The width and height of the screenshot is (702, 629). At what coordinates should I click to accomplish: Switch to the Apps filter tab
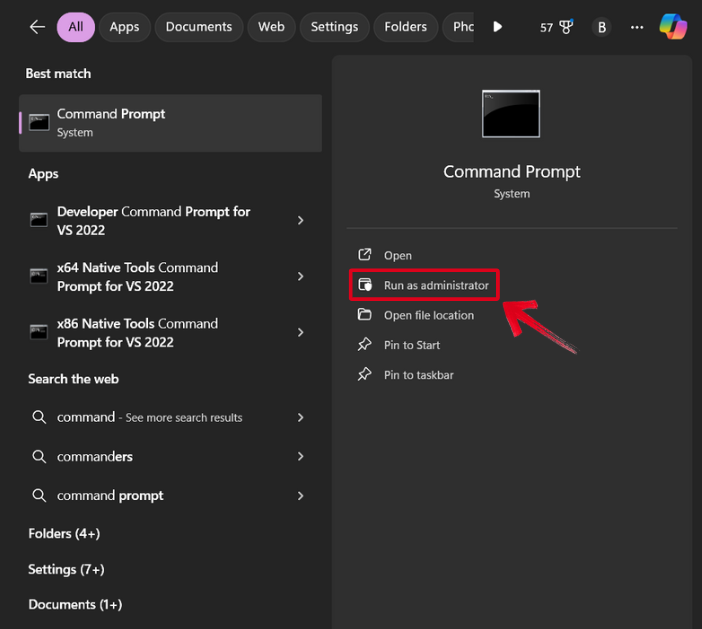[124, 27]
